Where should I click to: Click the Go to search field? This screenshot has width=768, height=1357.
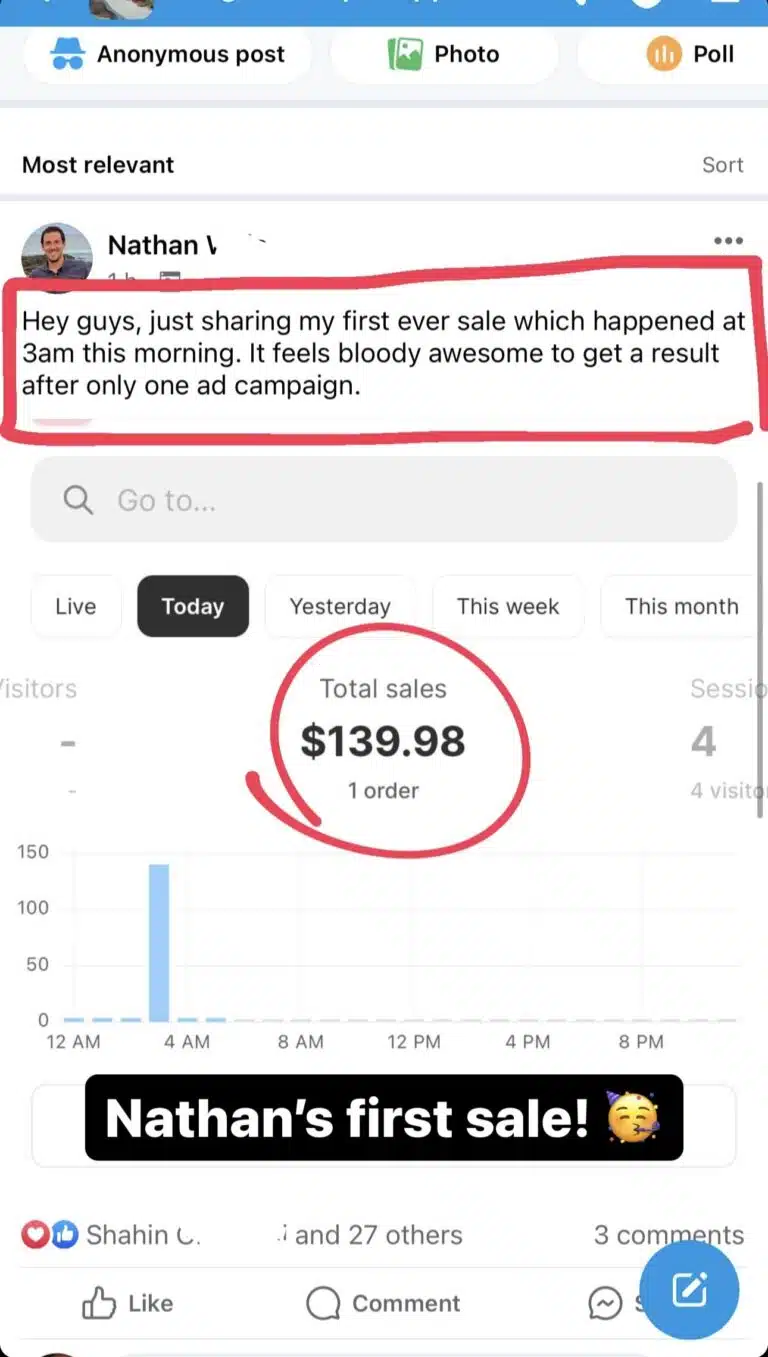click(384, 500)
